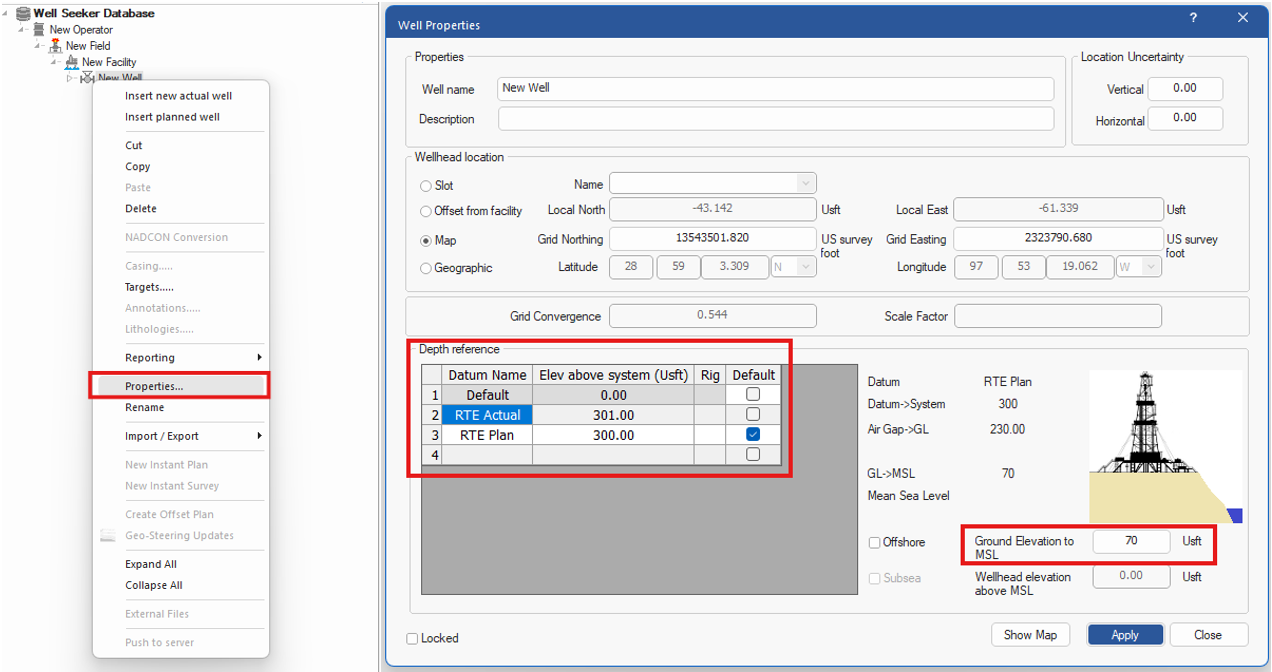Expand the Import / Export submenu
Viewport: 1272px width, 672px height.
(259, 436)
